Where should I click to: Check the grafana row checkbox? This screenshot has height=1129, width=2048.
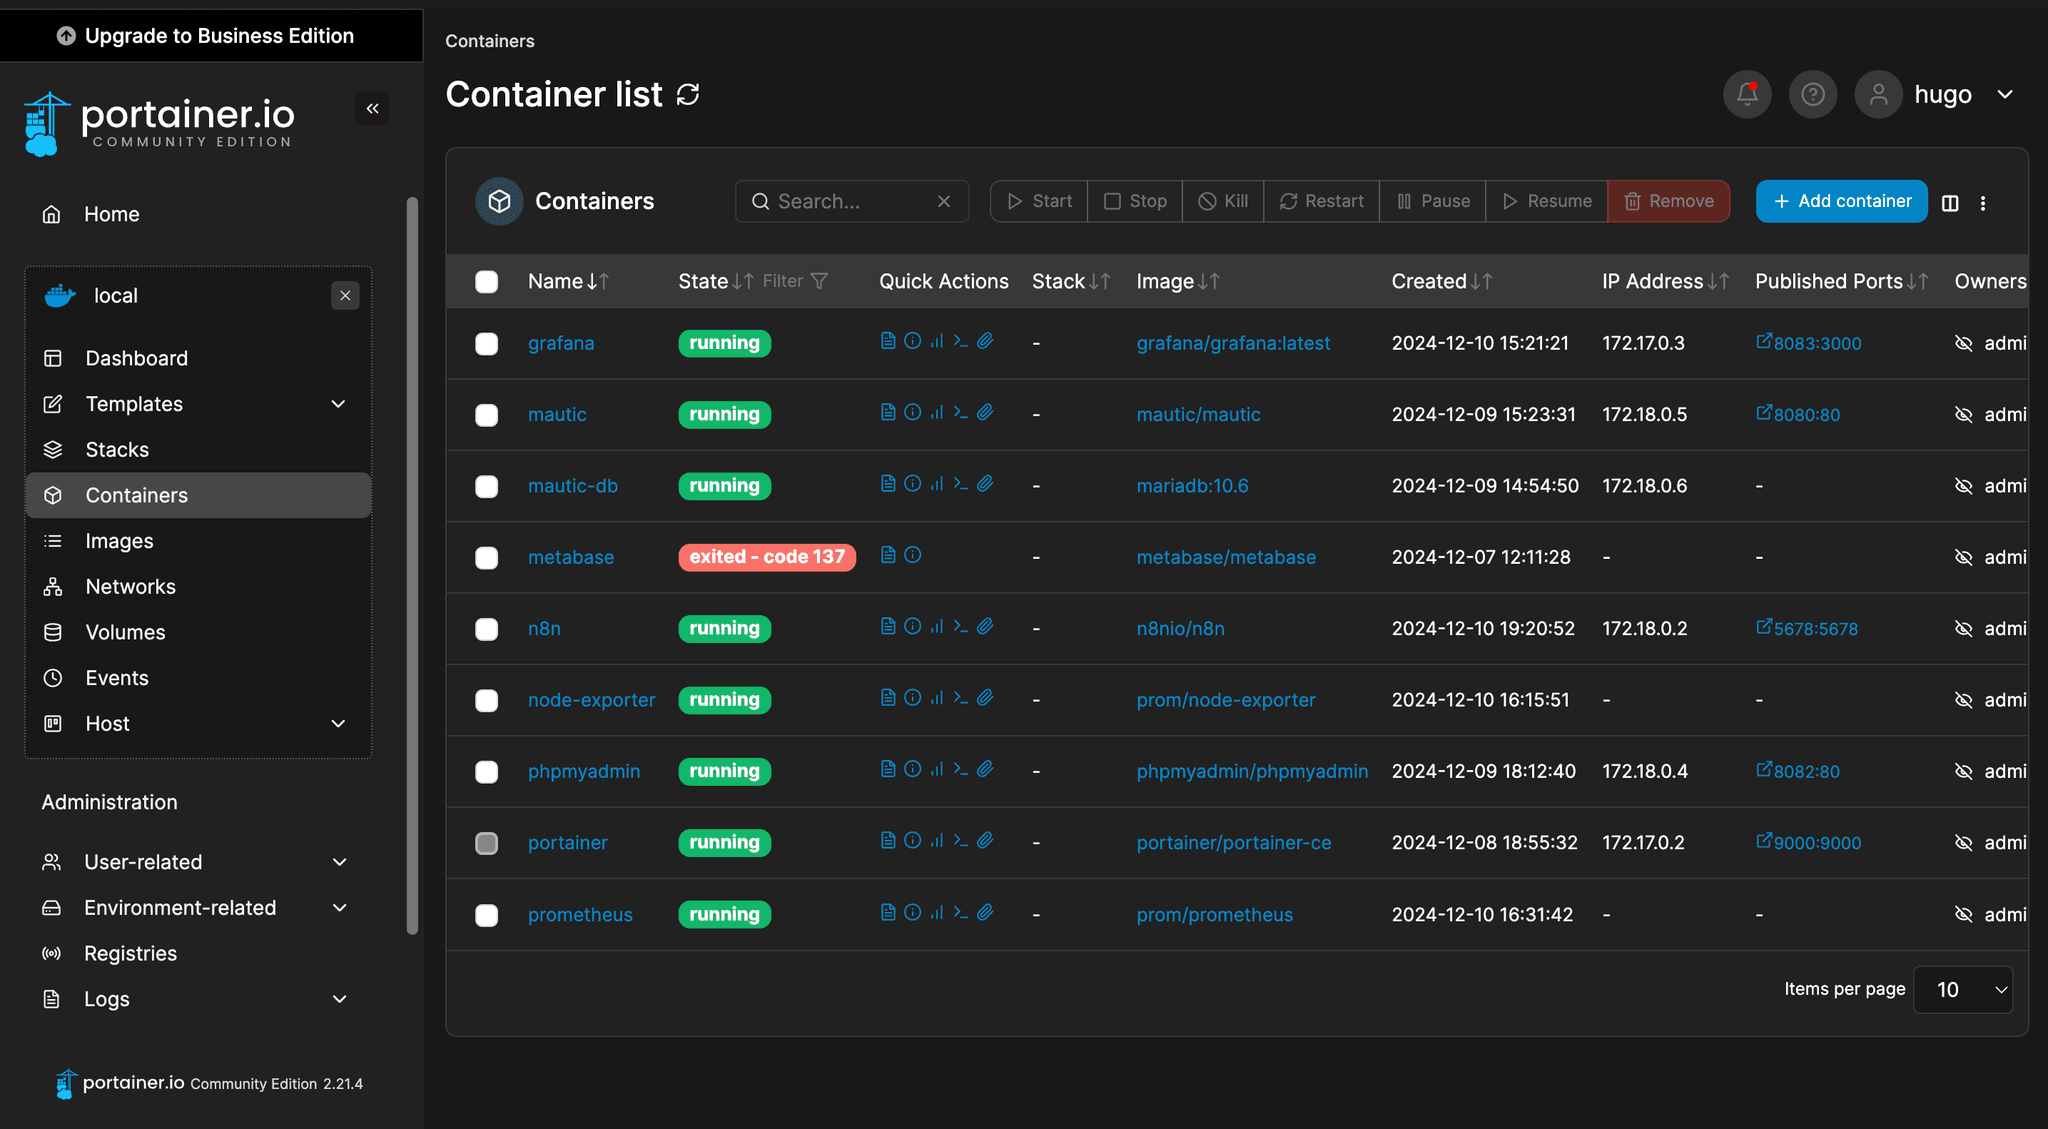tap(487, 344)
